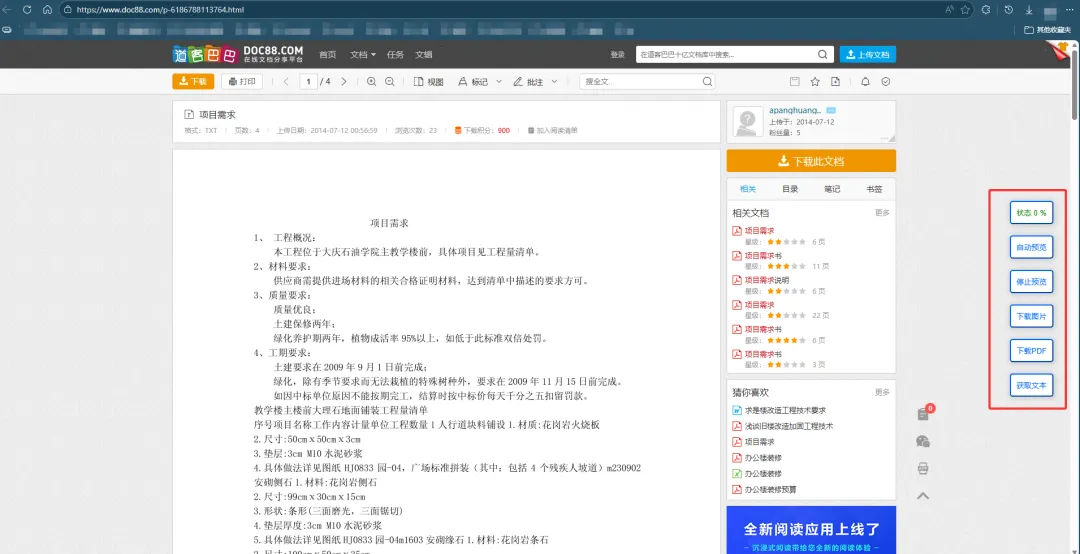Click the DOC88 道客巴巴 logo
Screen dimensions: 1080x554
[238, 54]
